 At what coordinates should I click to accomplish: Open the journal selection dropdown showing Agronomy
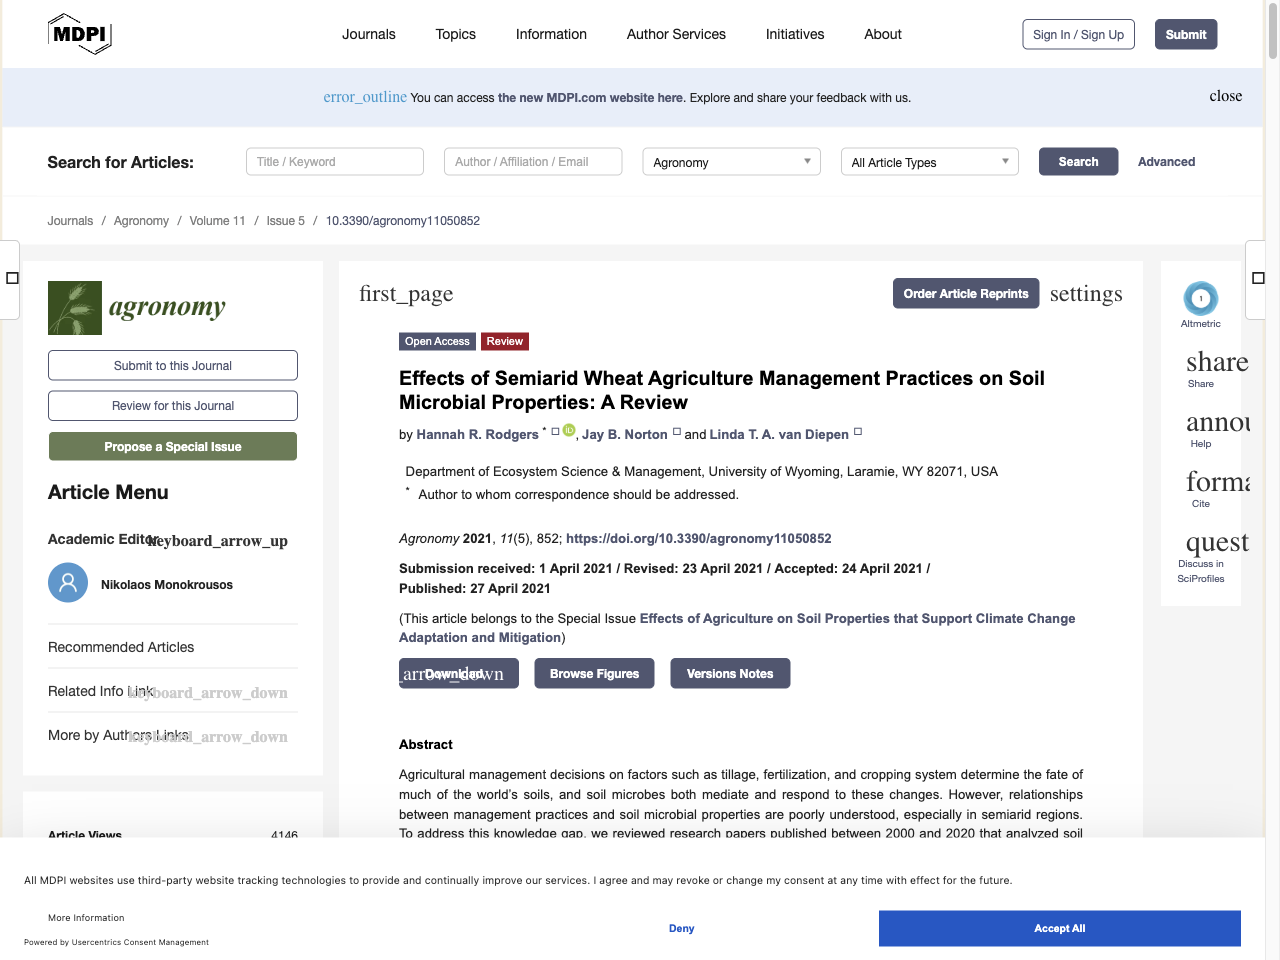pos(731,161)
